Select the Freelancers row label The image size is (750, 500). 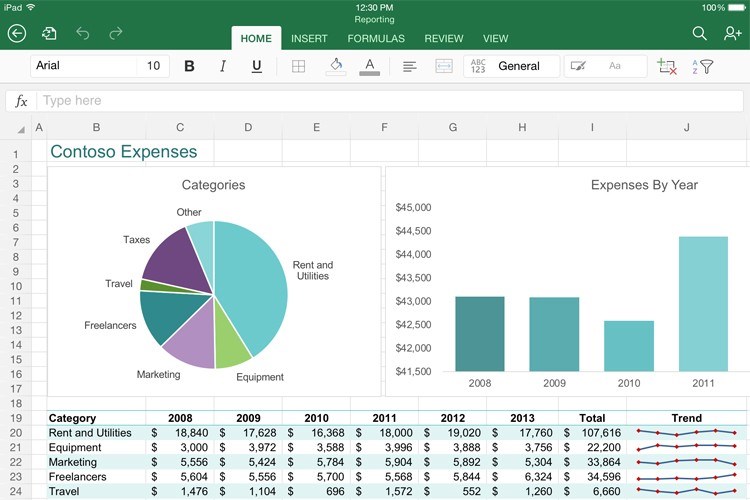77,477
